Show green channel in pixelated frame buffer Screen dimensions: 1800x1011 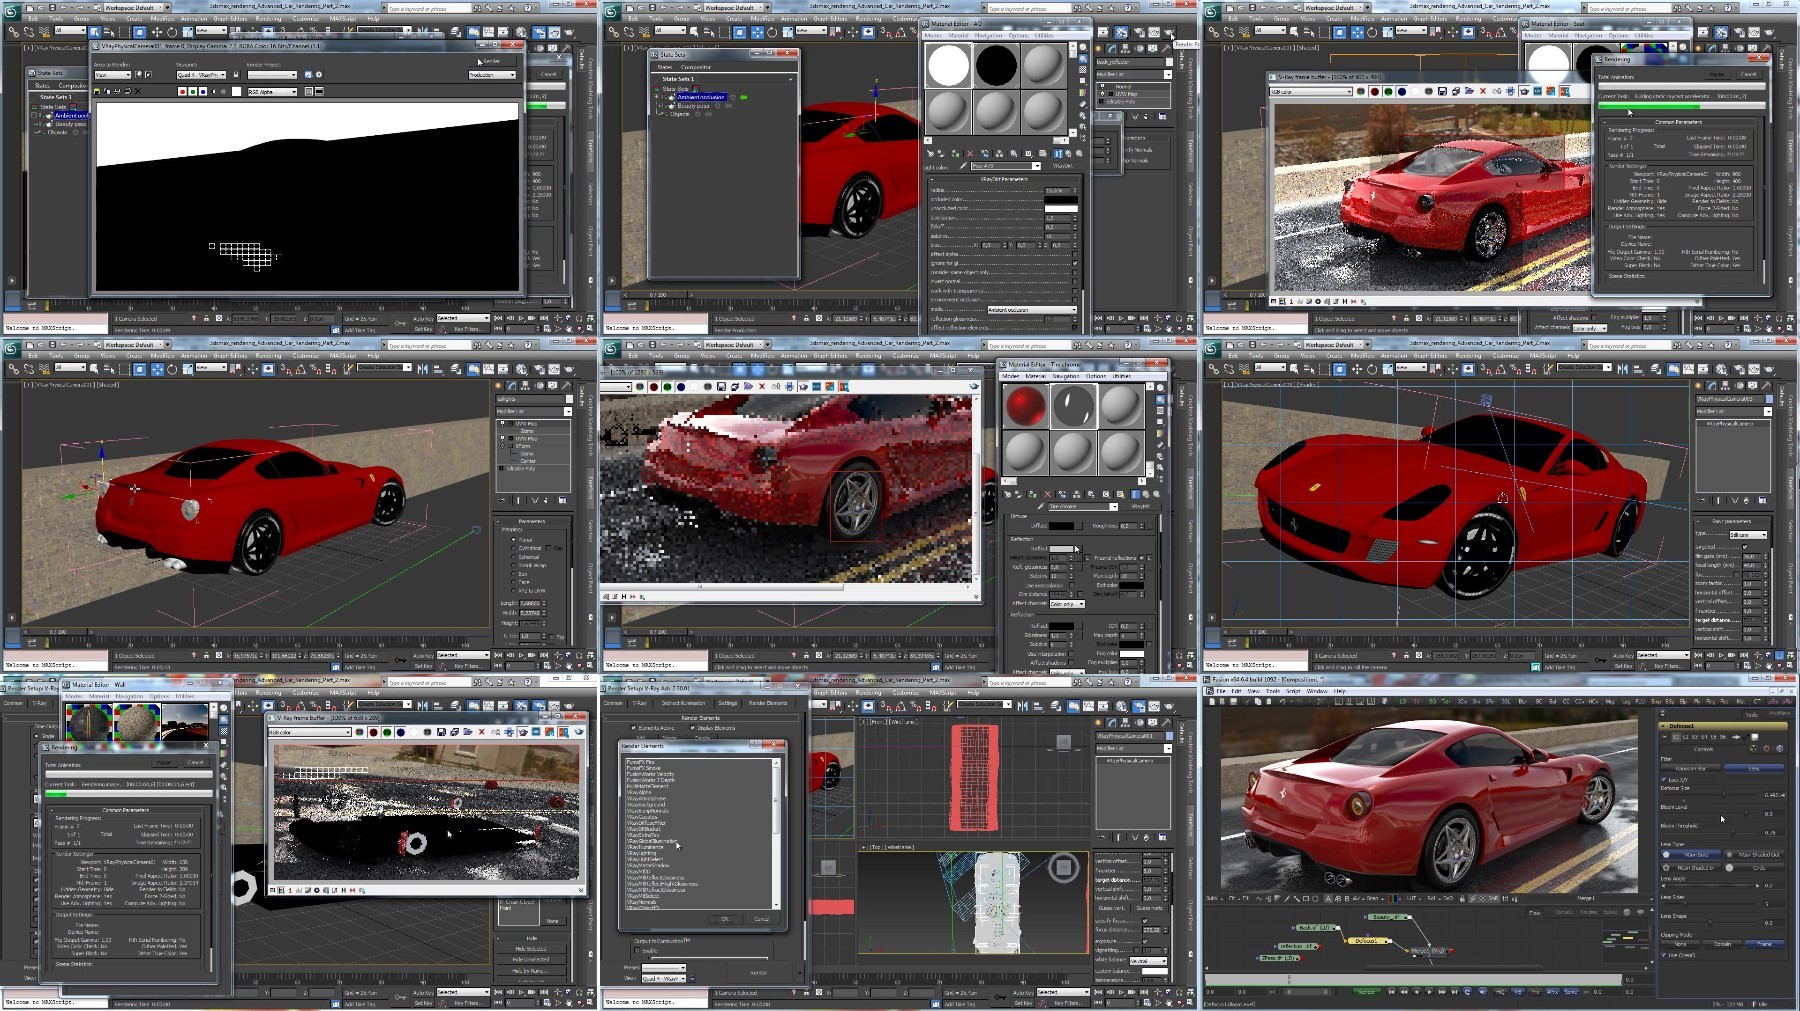667,387
